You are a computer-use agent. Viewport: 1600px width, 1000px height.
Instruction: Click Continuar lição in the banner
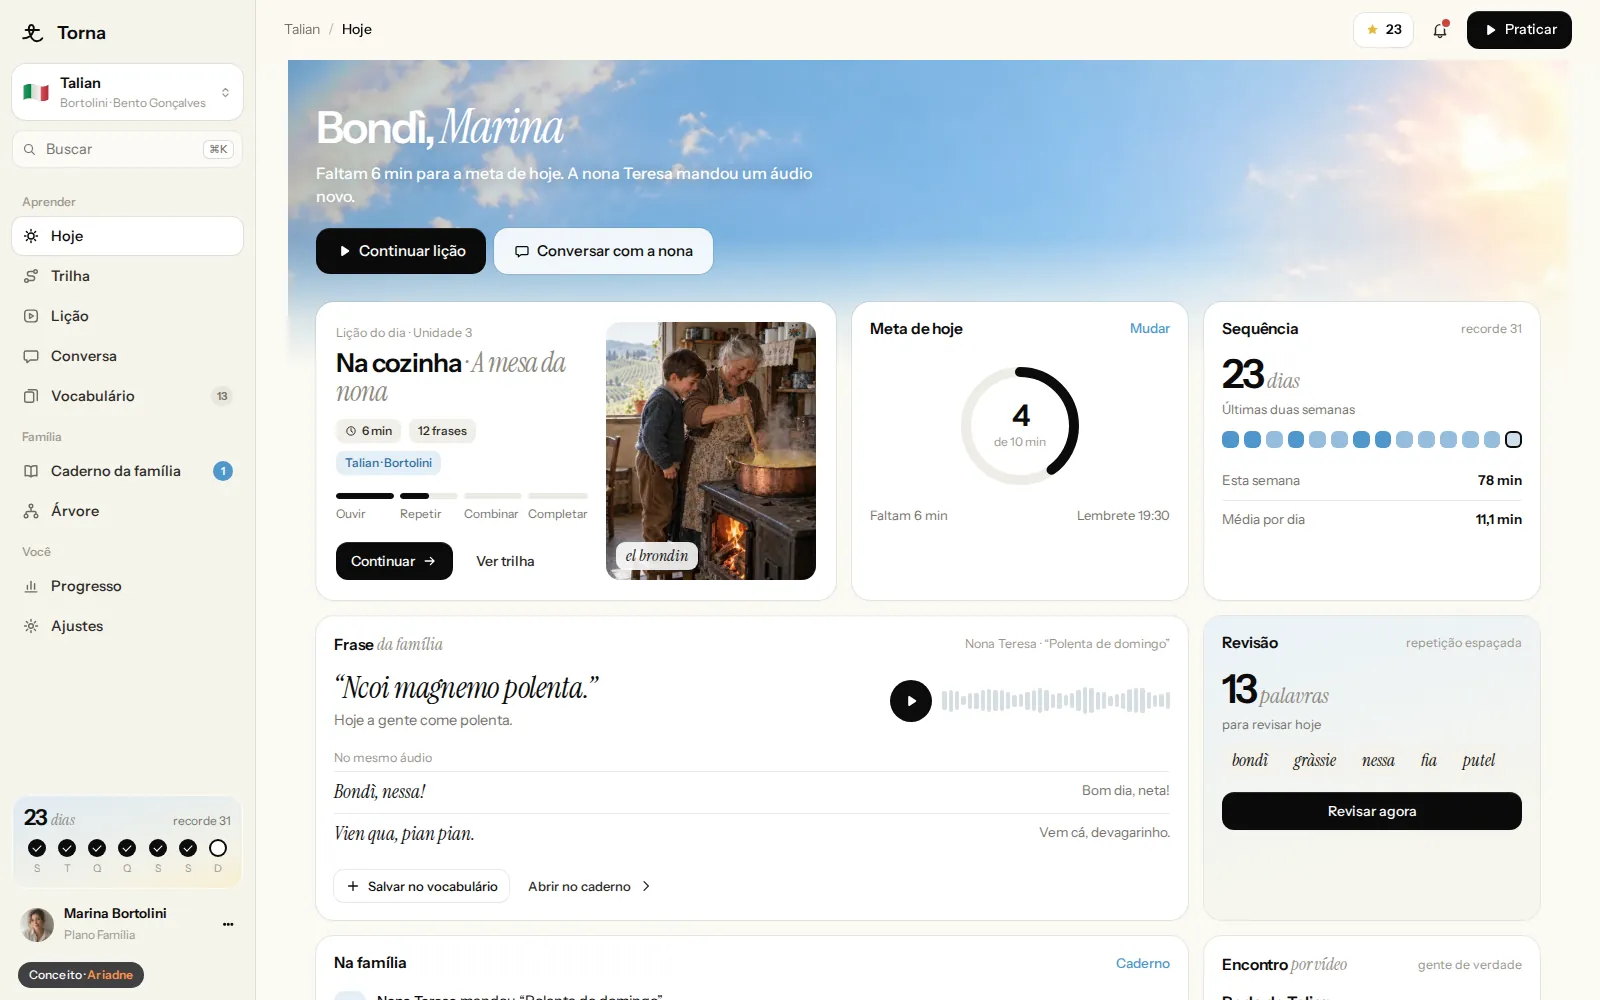(x=401, y=251)
